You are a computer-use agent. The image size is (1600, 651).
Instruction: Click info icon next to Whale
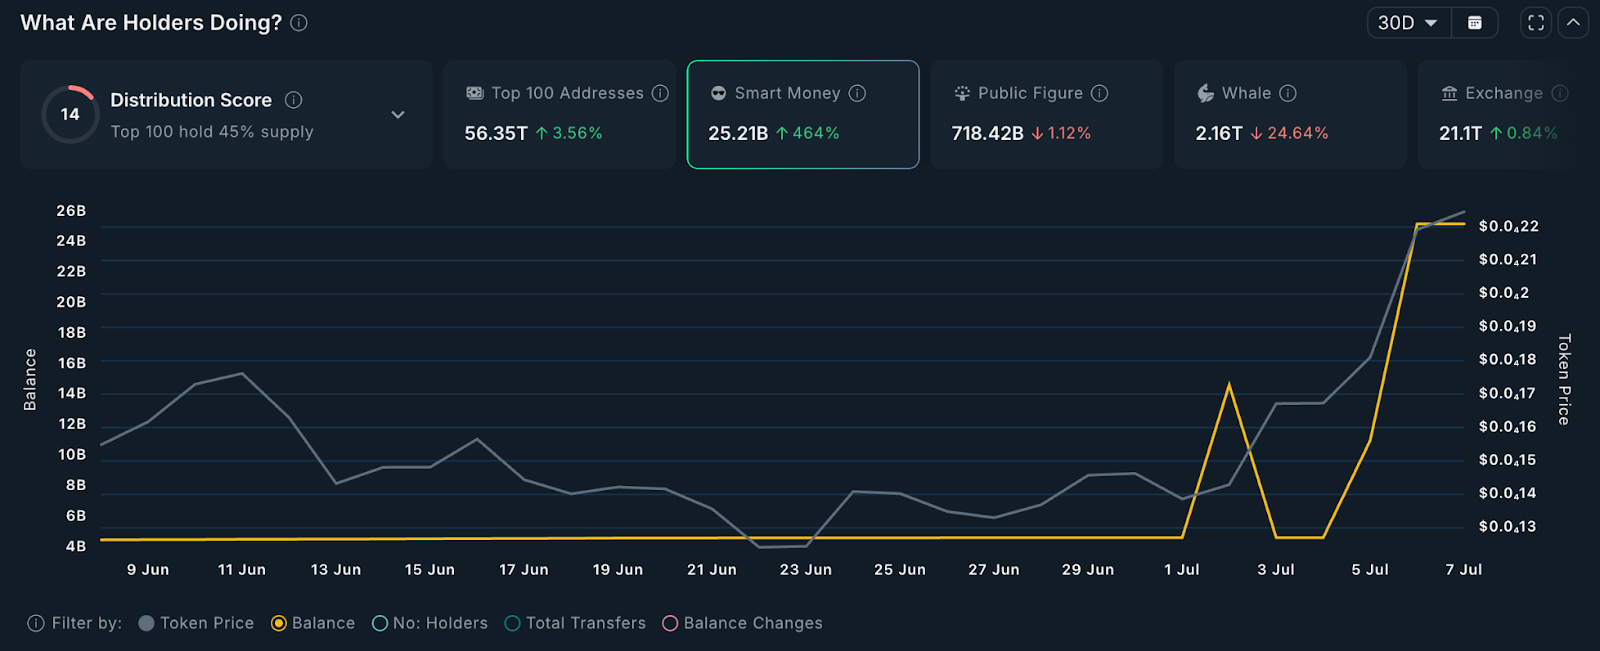click(1288, 93)
